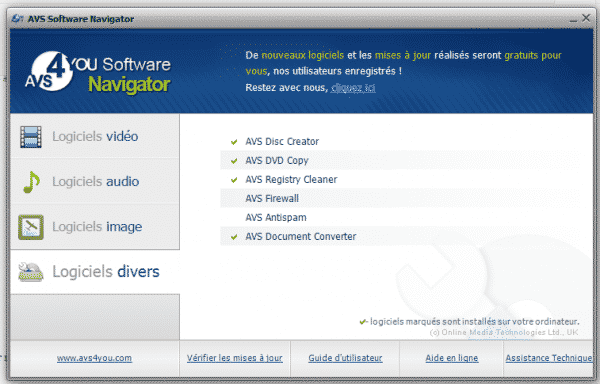Click the image software picture icon
This screenshot has height=384, width=600.
click(x=31, y=227)
